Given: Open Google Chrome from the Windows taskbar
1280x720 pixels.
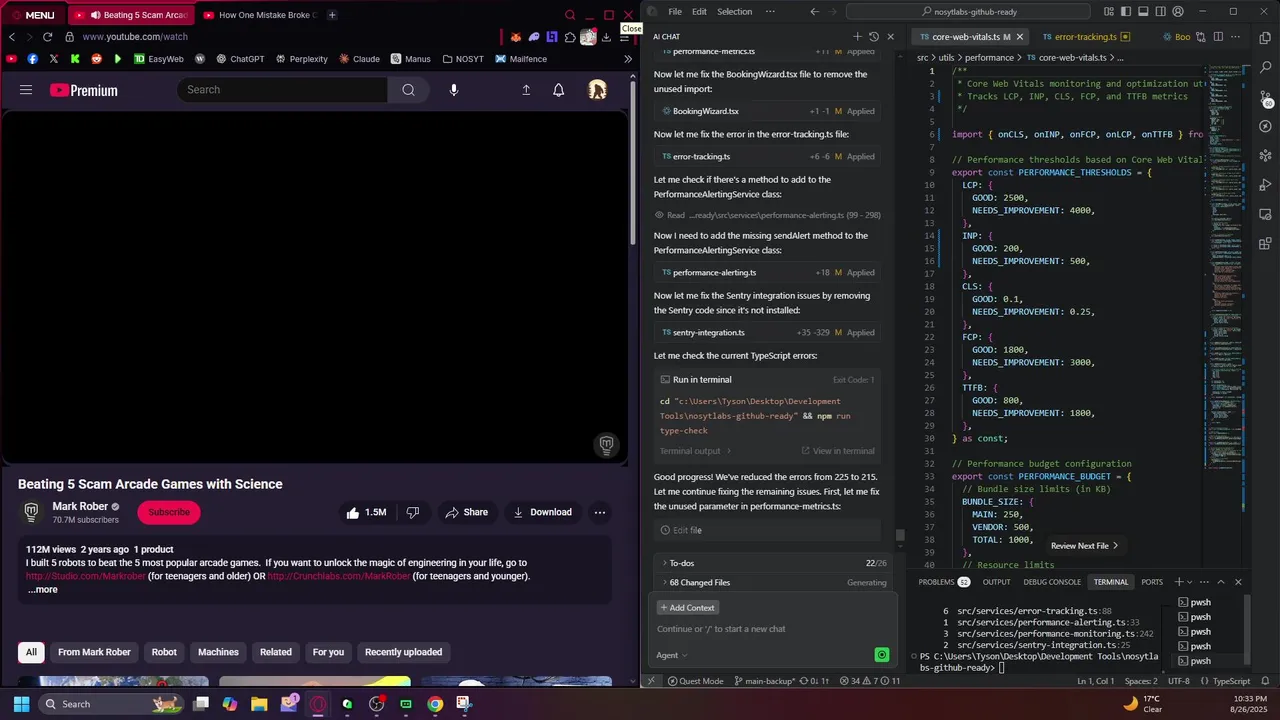Looking at the screenshot, I should click(x=435, y=704).
